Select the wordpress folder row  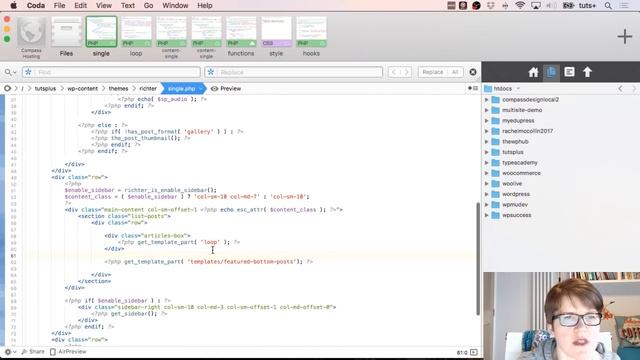pyautogui.click(x=561, y=194)
